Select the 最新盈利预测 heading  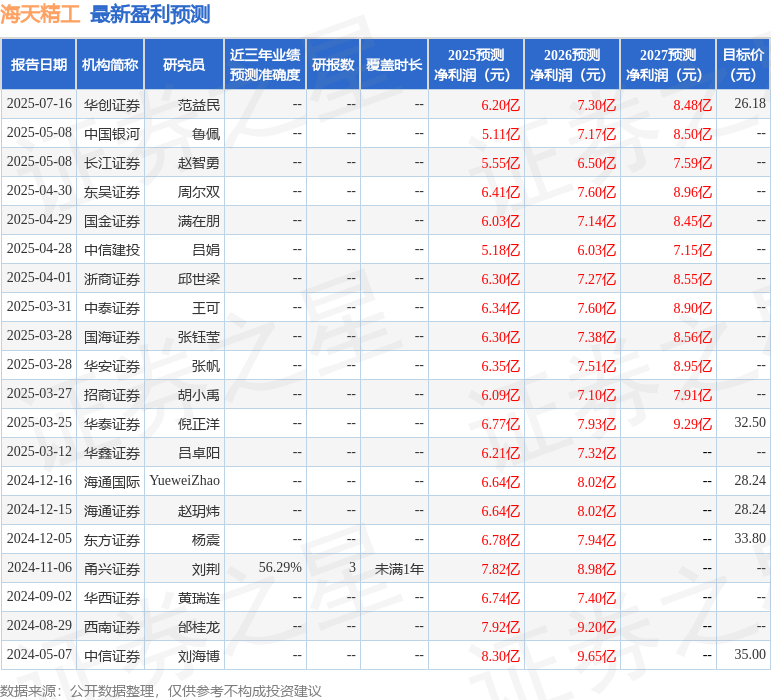click(x=150, y=14)
